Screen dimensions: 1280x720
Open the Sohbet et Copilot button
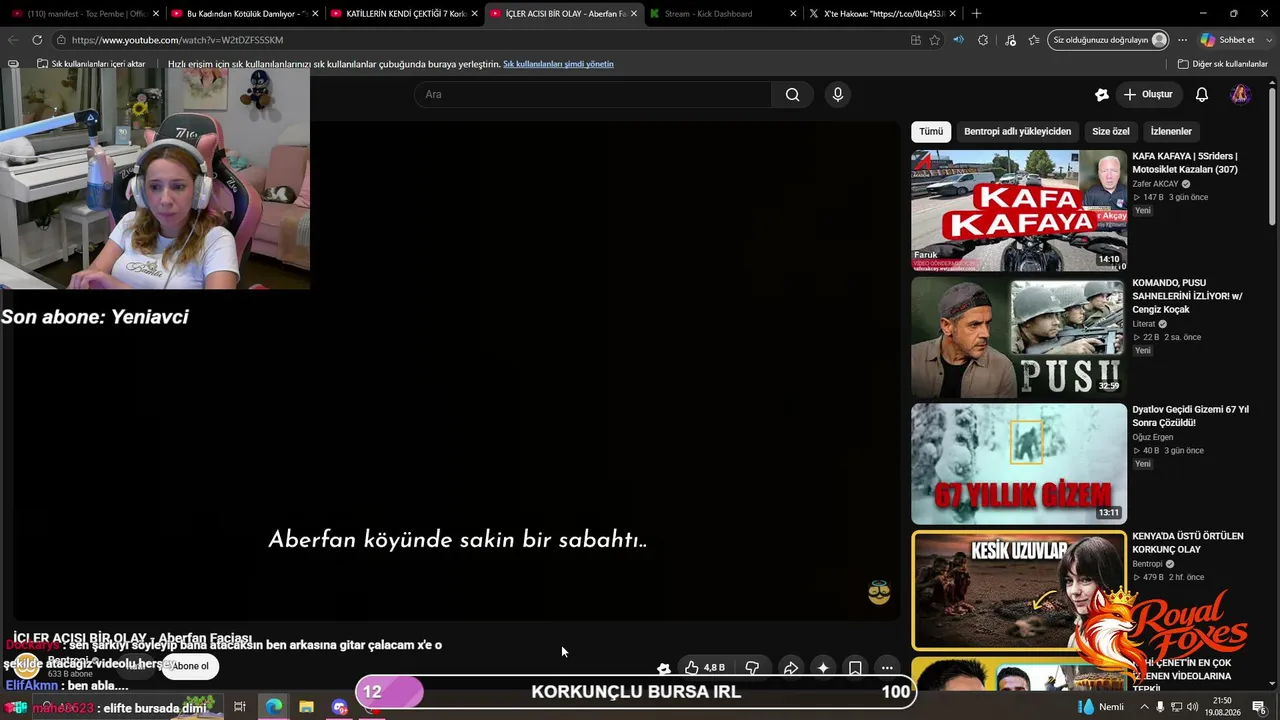pyautogui.click(x=1227, y=40)
